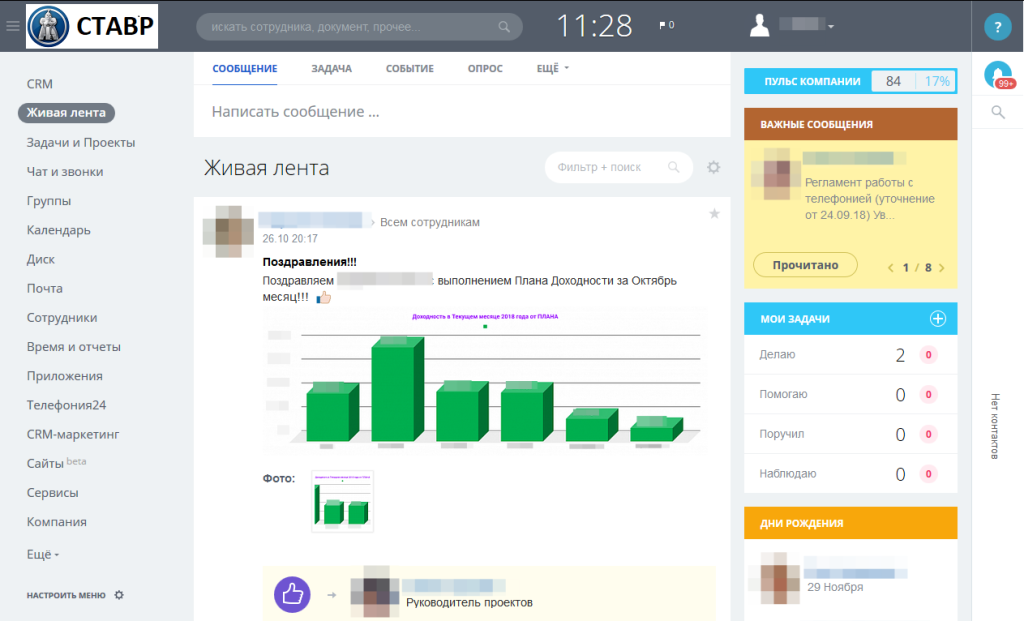Open the Всем сотрудникам recipient link
This screenshot has height=621, width=1024.
point(430,222)
